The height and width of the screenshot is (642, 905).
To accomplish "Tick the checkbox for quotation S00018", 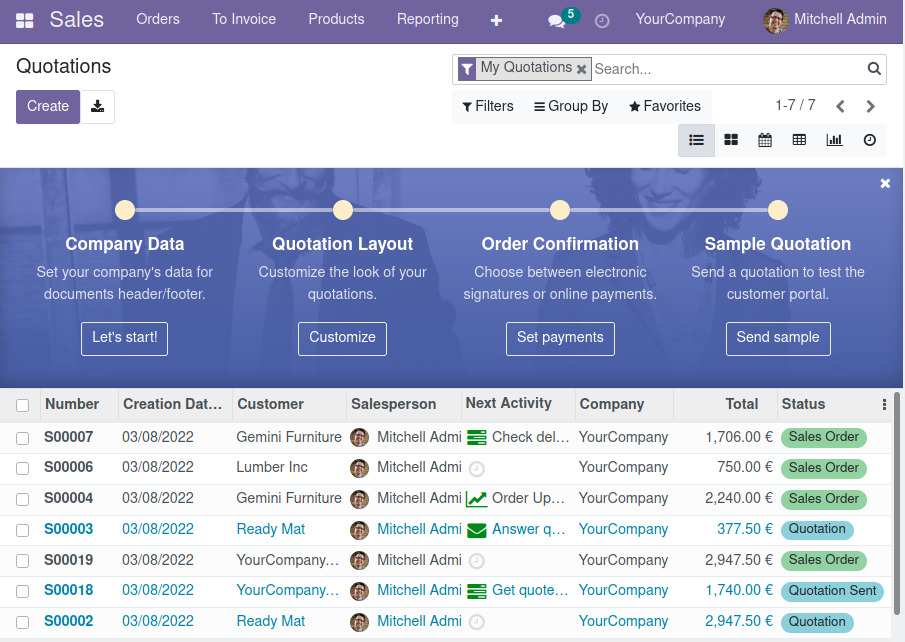I will [x=22, y=590].
